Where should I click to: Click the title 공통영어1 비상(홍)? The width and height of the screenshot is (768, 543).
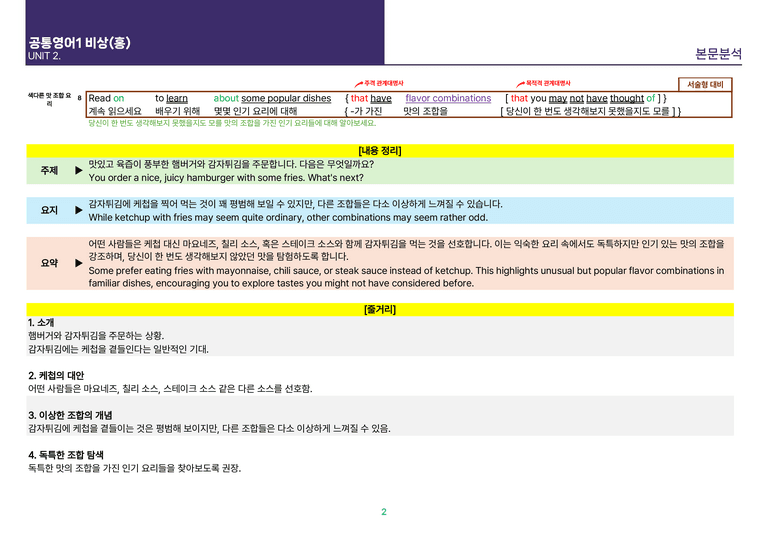tap(79, 43)
